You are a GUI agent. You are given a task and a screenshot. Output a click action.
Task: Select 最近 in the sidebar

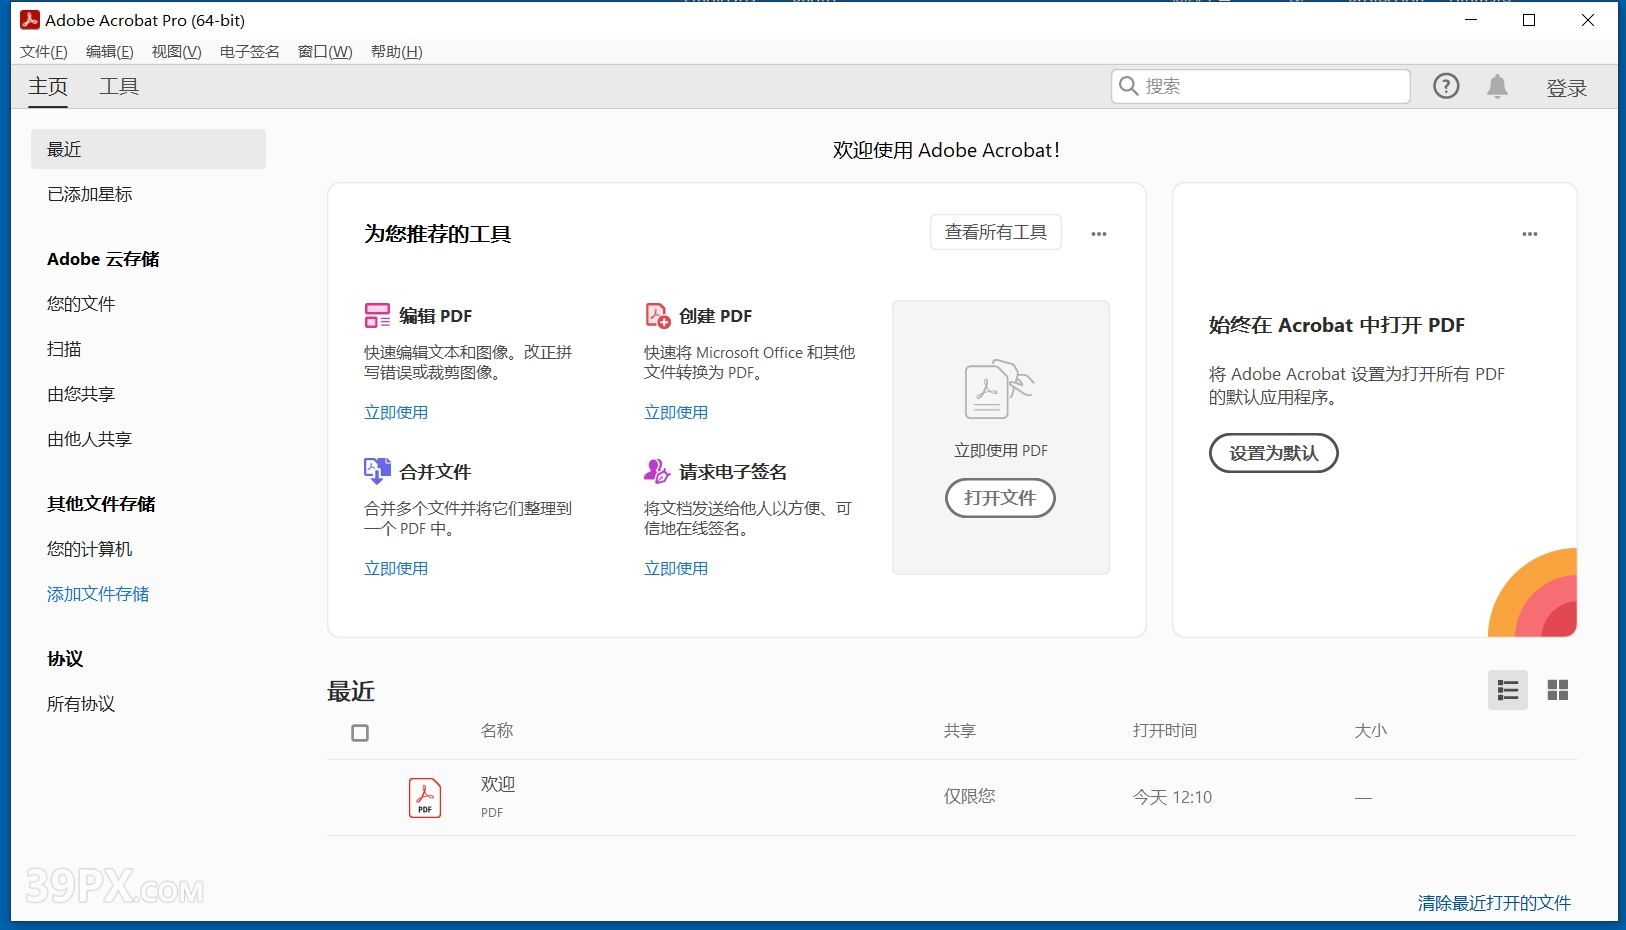pyautogui.click(x=148, y=149)
